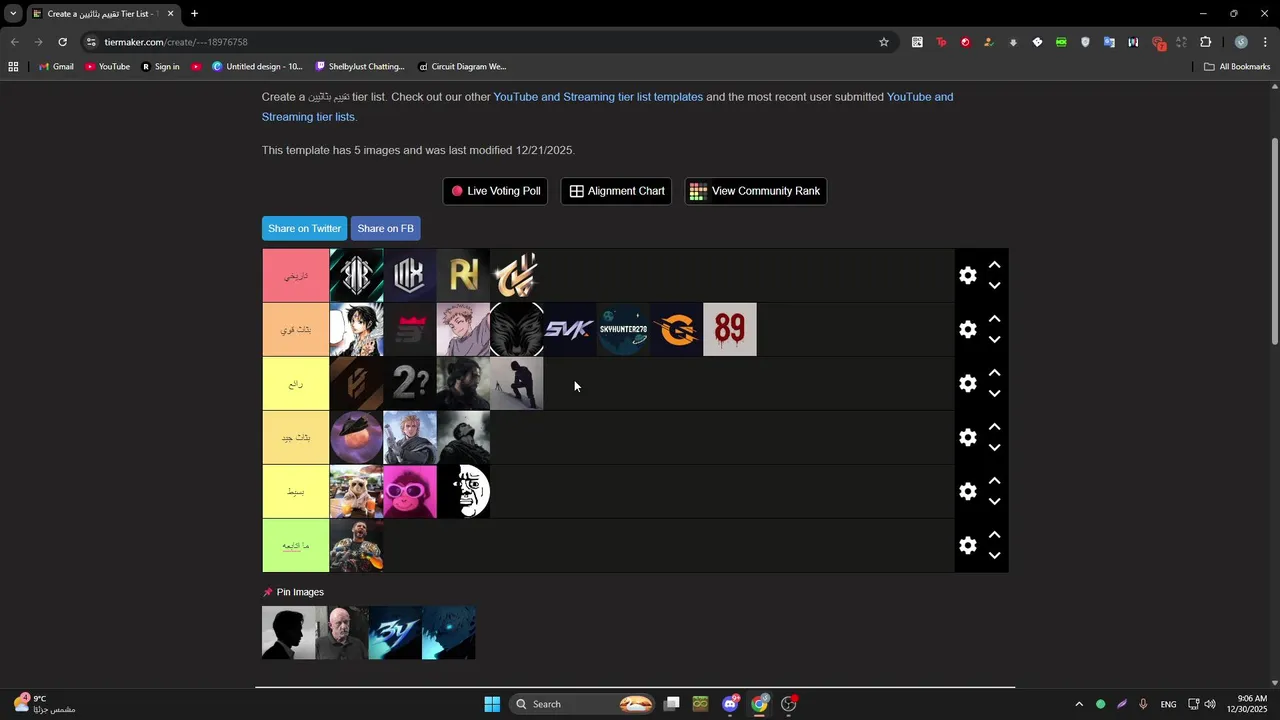
Task: Show hidden system tray icons
Action: [1079, 704]
